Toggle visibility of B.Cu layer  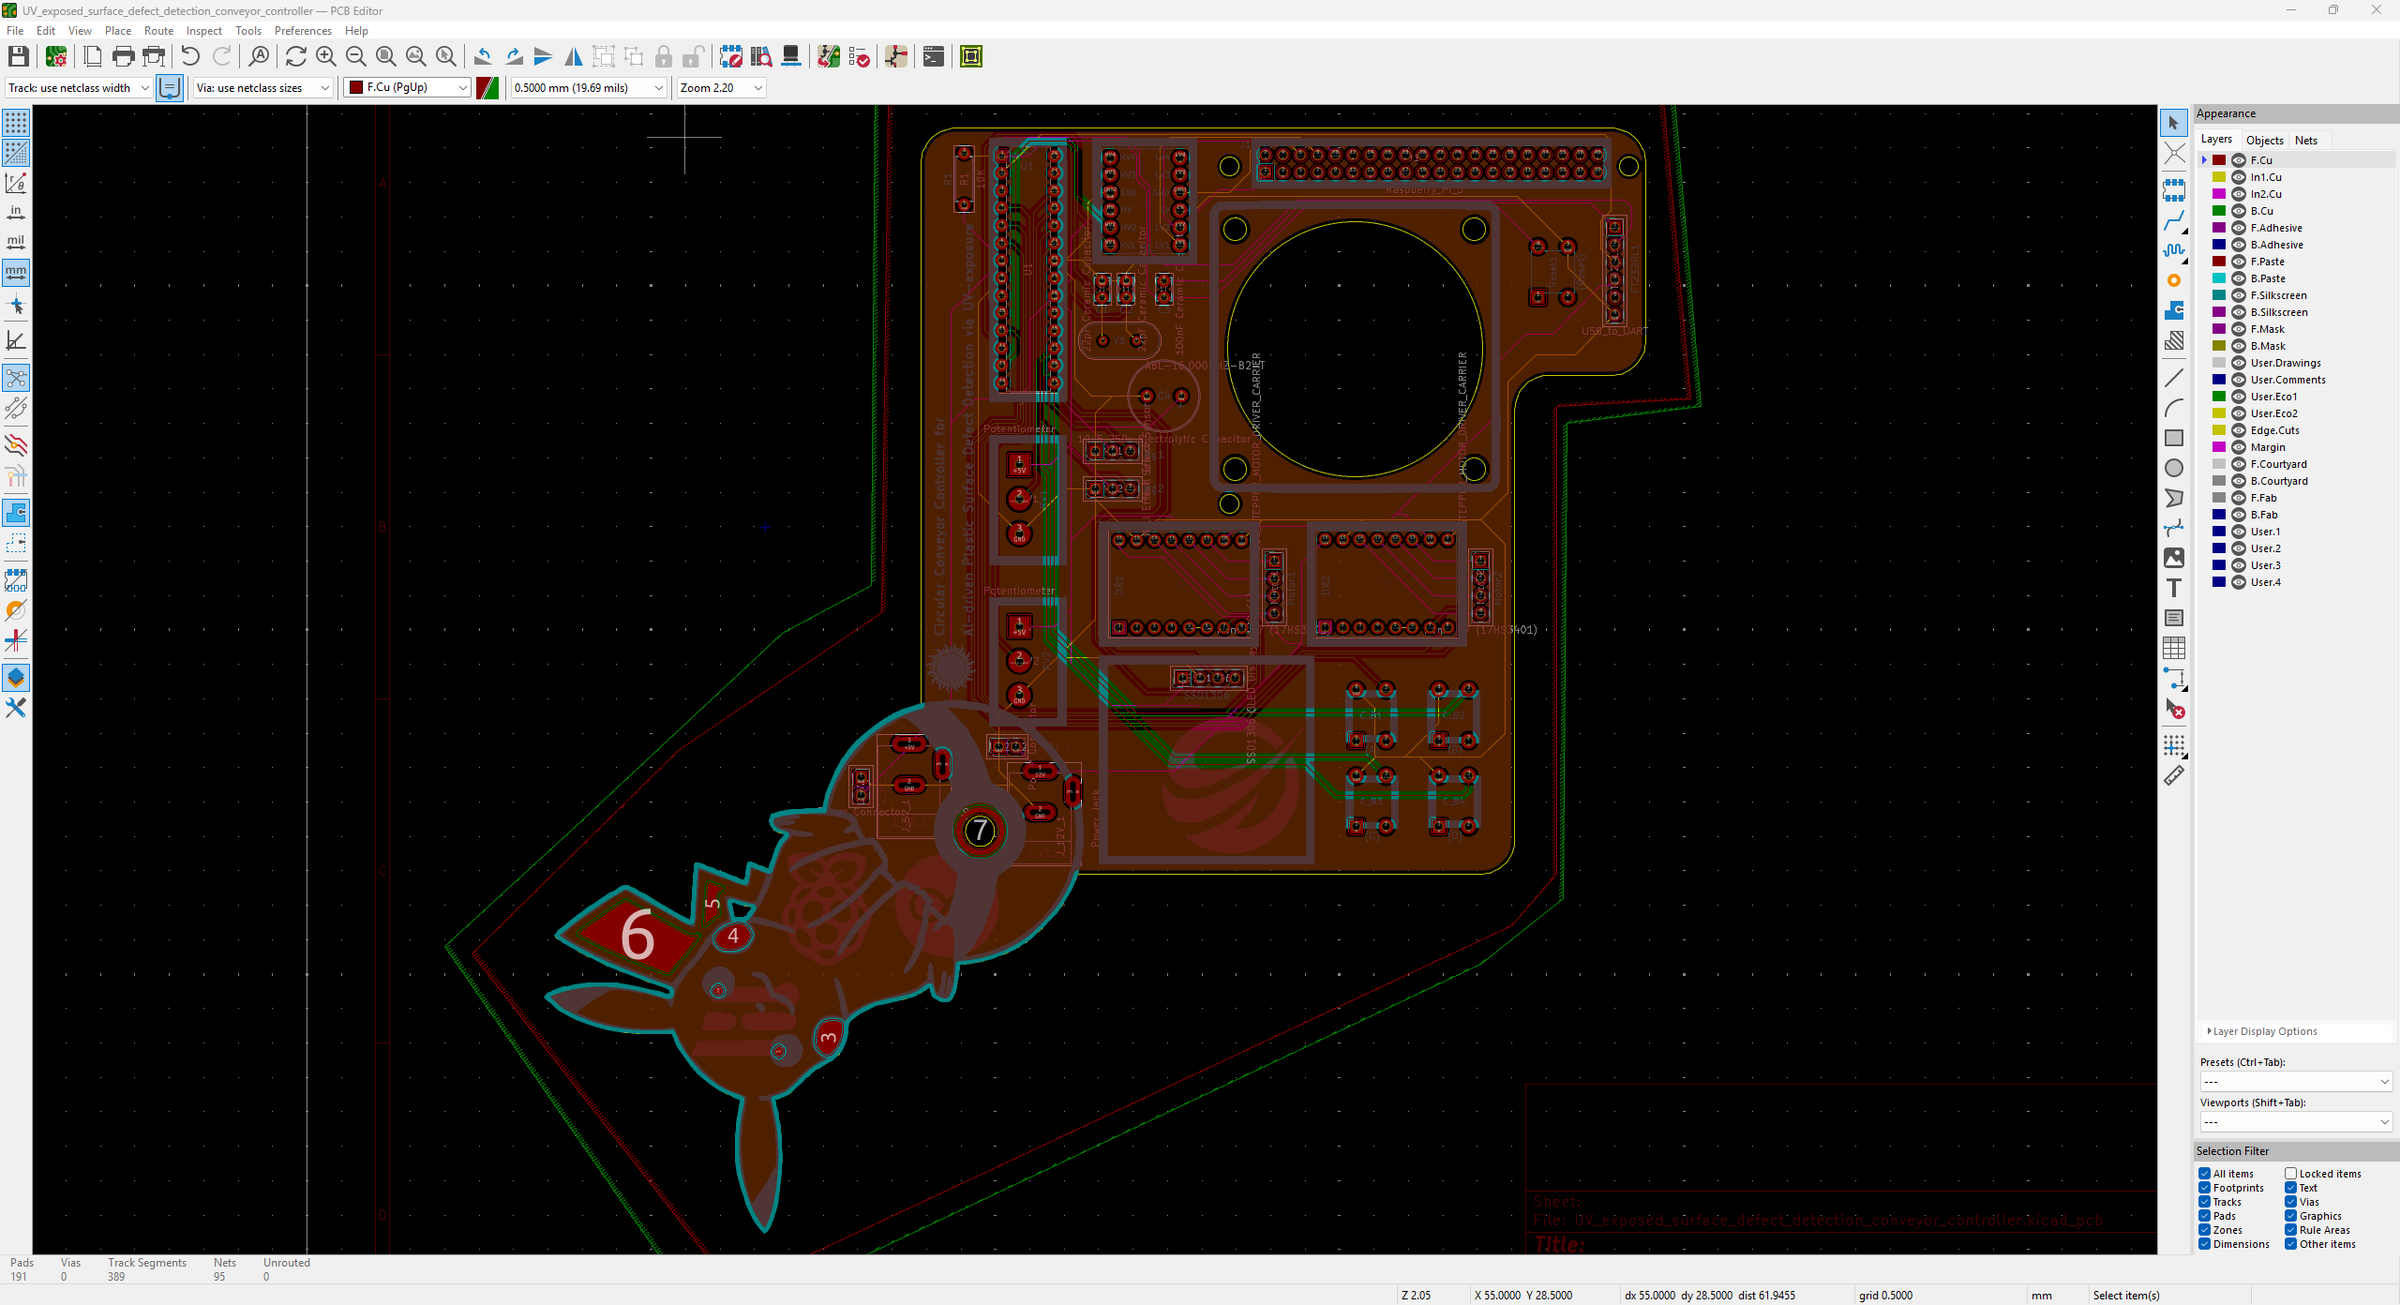tap(2239, 211)
